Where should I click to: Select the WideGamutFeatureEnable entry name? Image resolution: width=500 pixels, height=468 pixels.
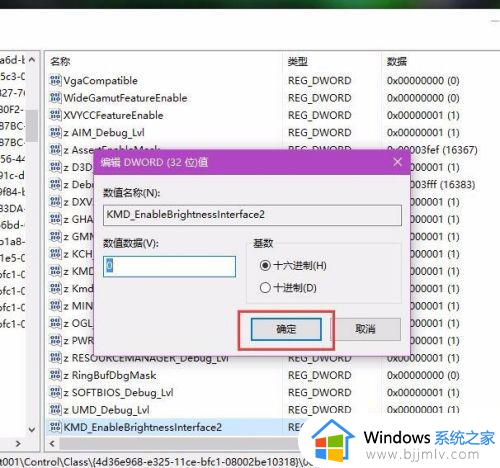pyautogui.click(x=125, y=98)
